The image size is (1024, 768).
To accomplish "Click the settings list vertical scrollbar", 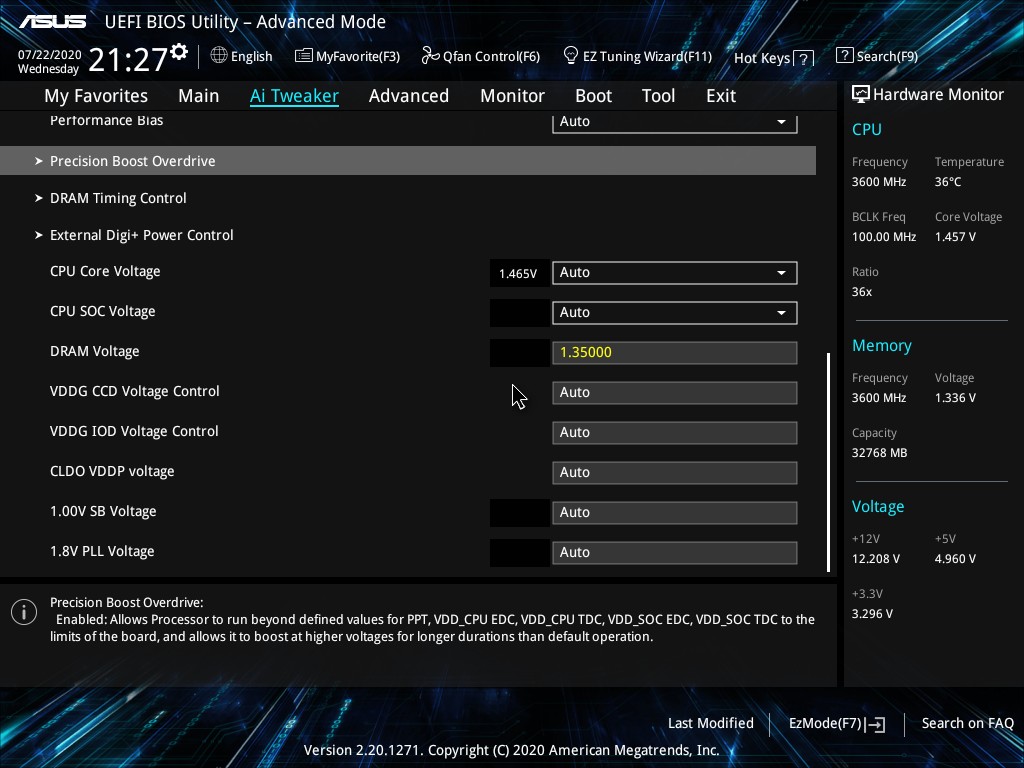I will pos(828,460).
